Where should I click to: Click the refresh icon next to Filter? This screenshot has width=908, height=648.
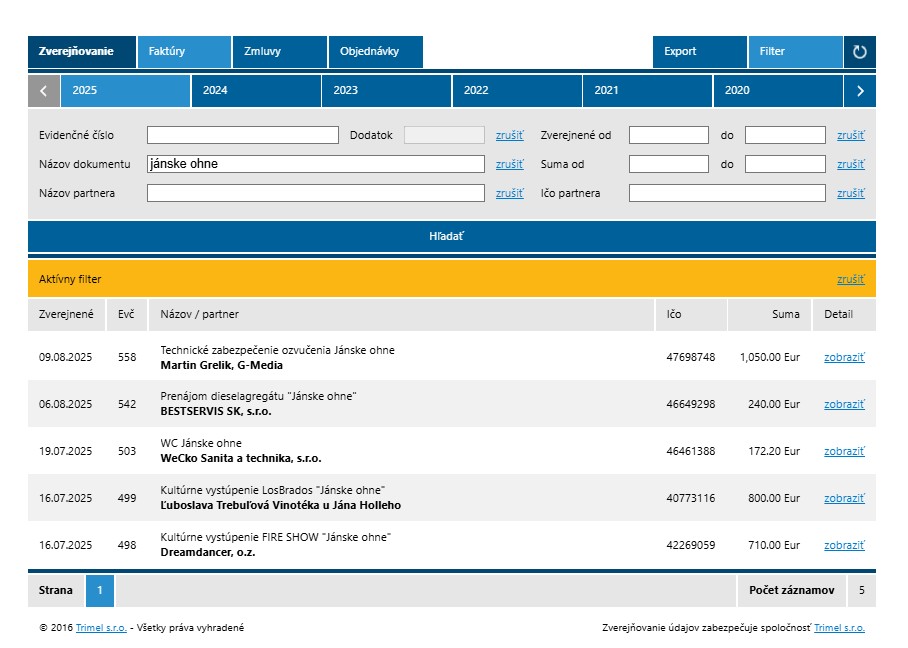859,52
